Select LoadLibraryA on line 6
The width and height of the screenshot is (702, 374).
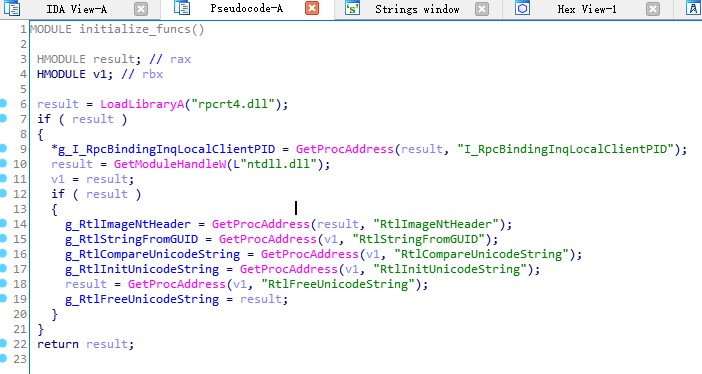click(x=142, y=104)
